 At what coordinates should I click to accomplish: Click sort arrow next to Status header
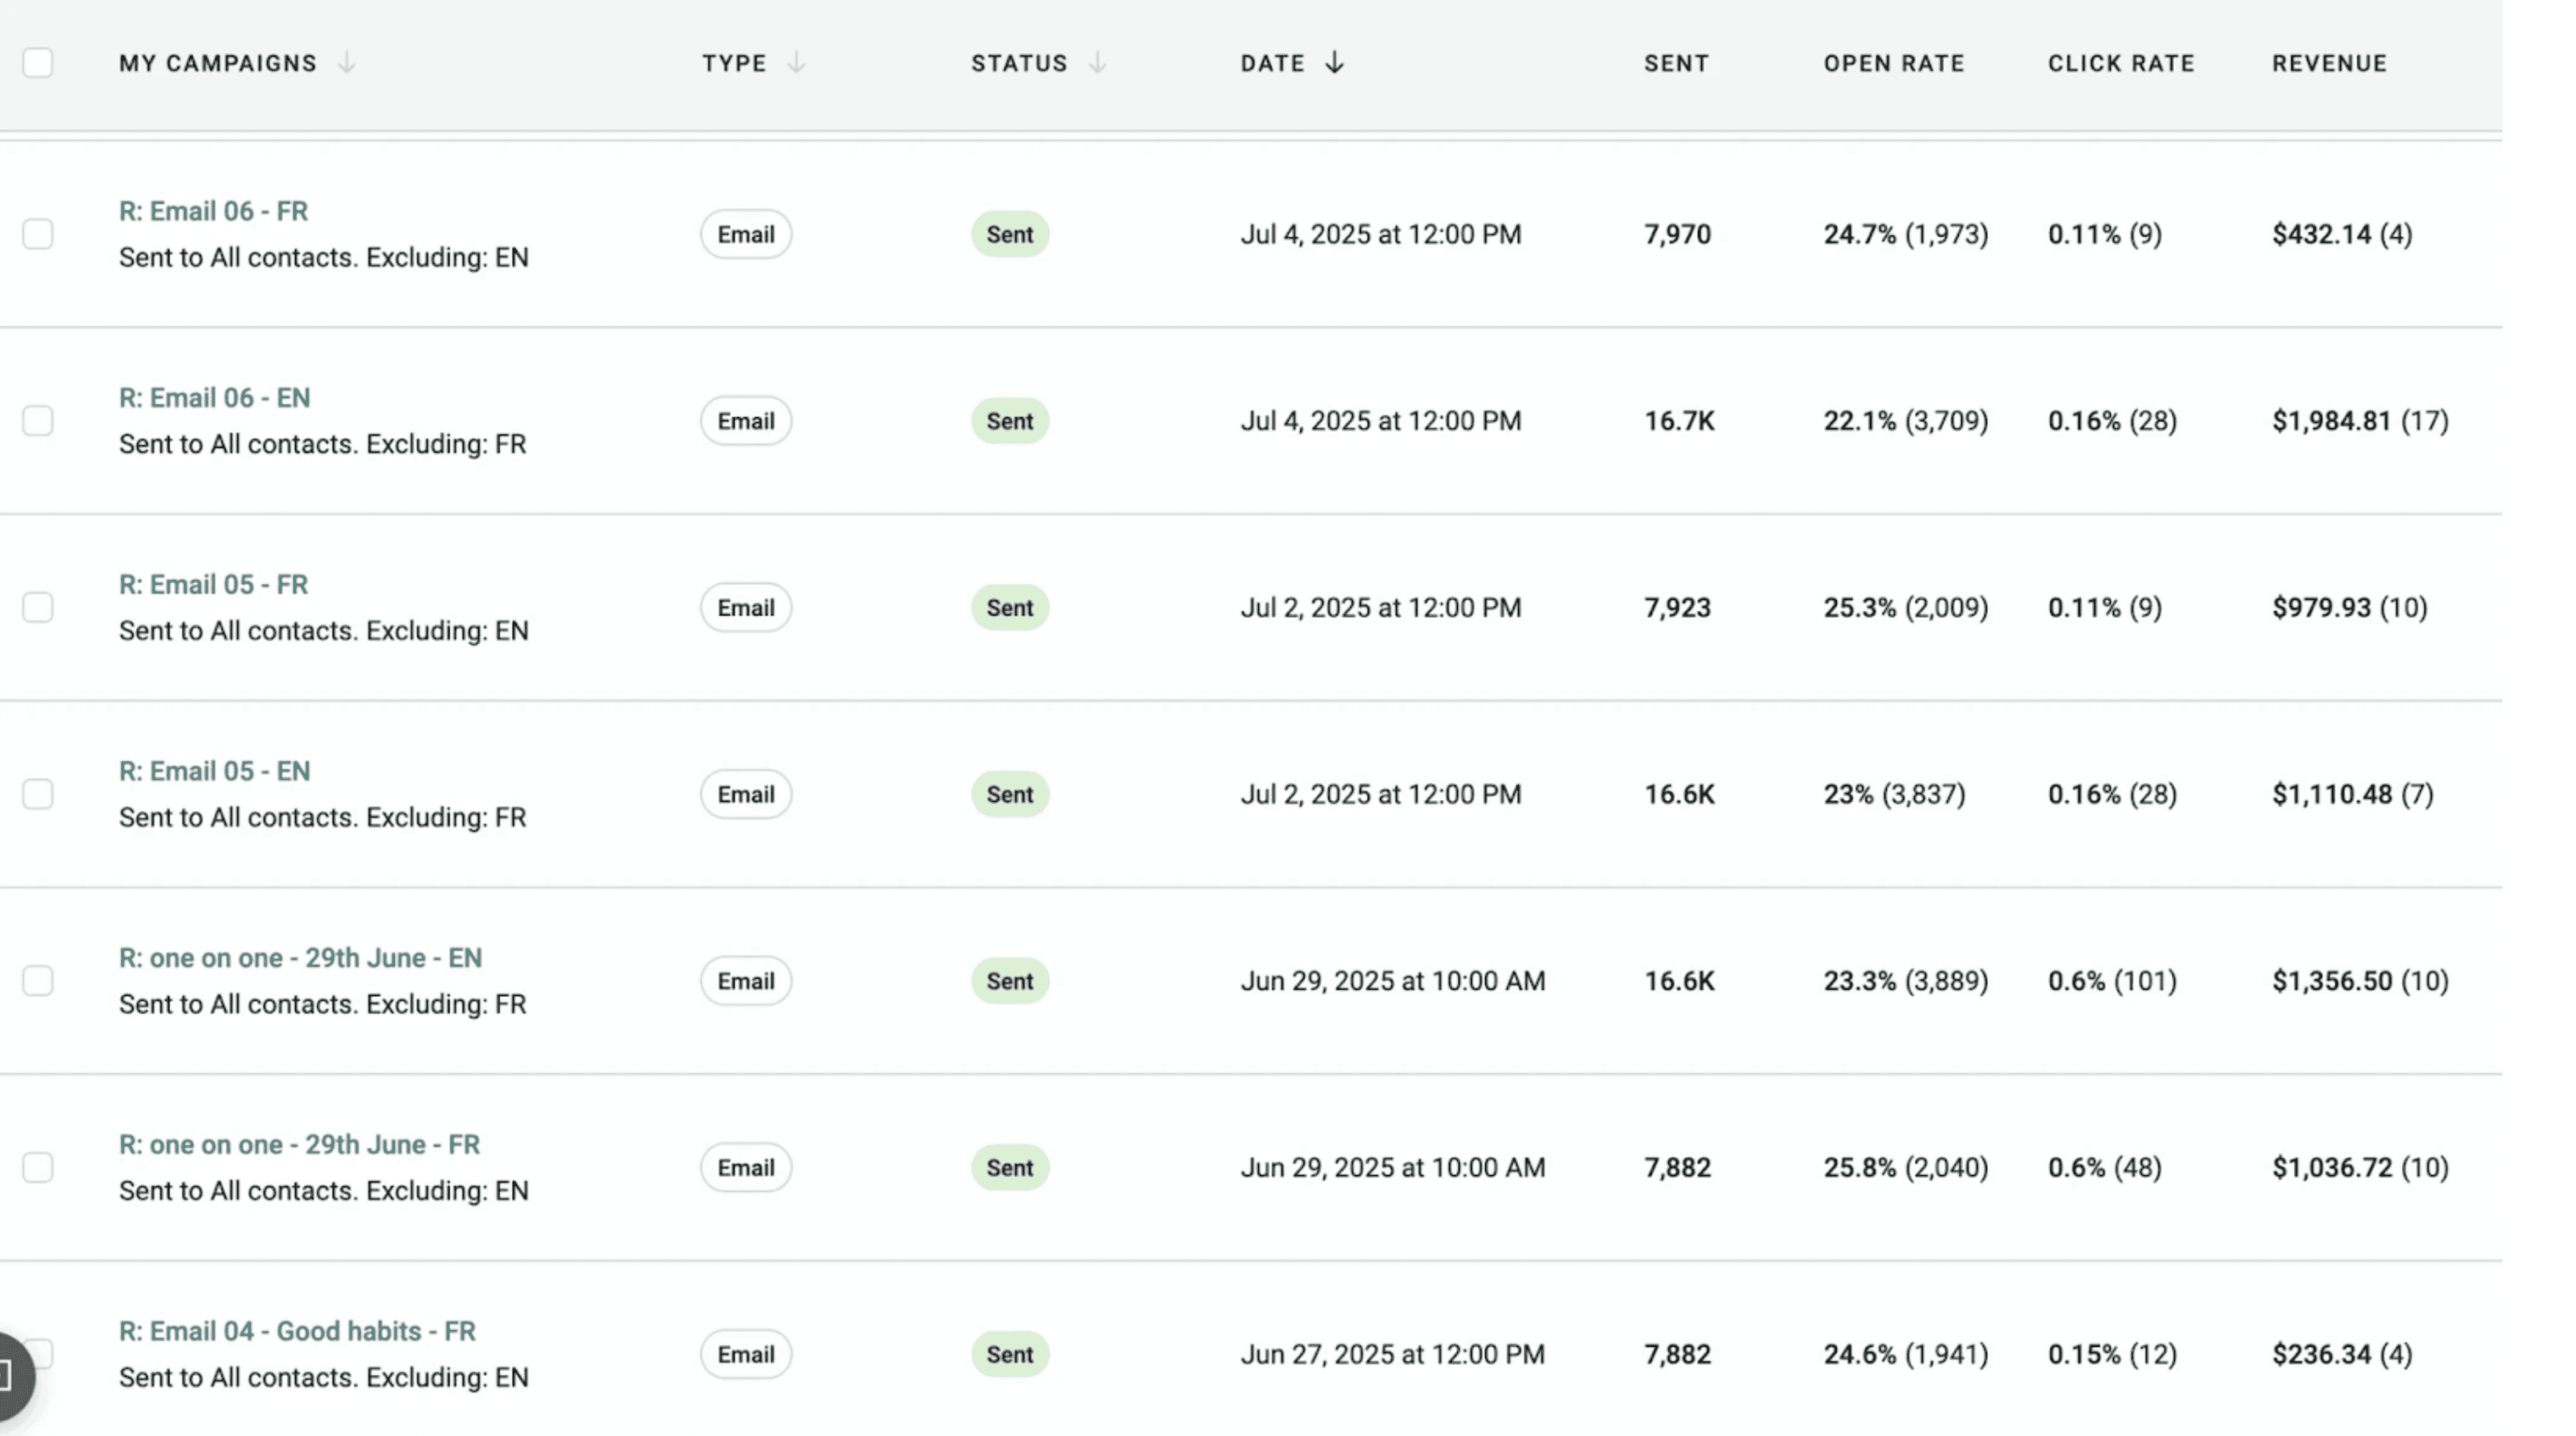point(1097,63)
